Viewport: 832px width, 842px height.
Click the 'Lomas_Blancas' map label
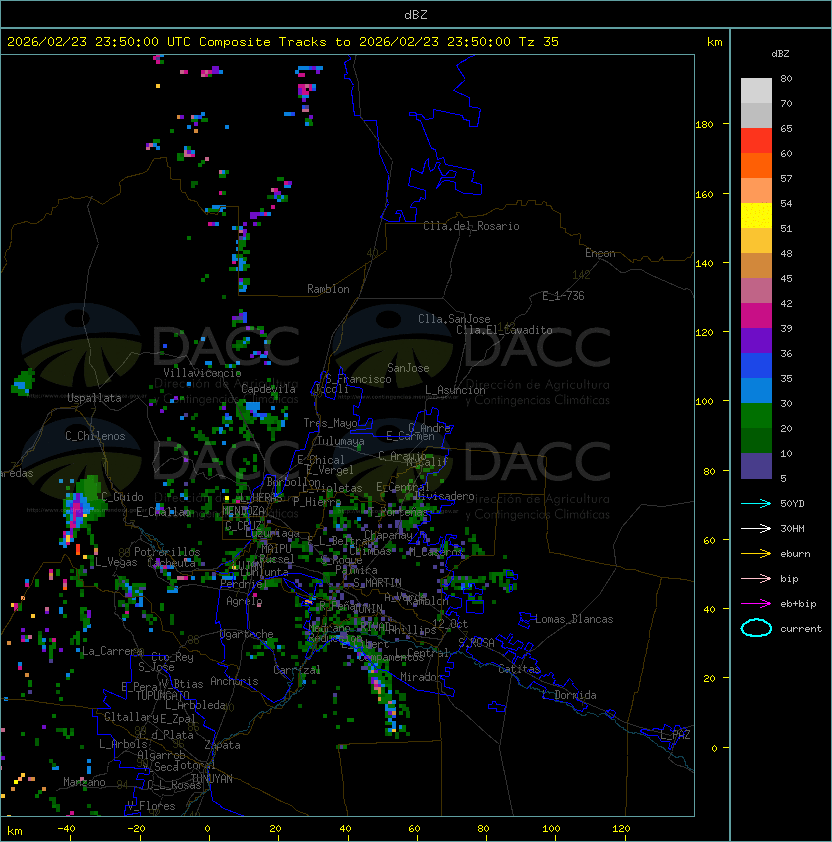574,619
